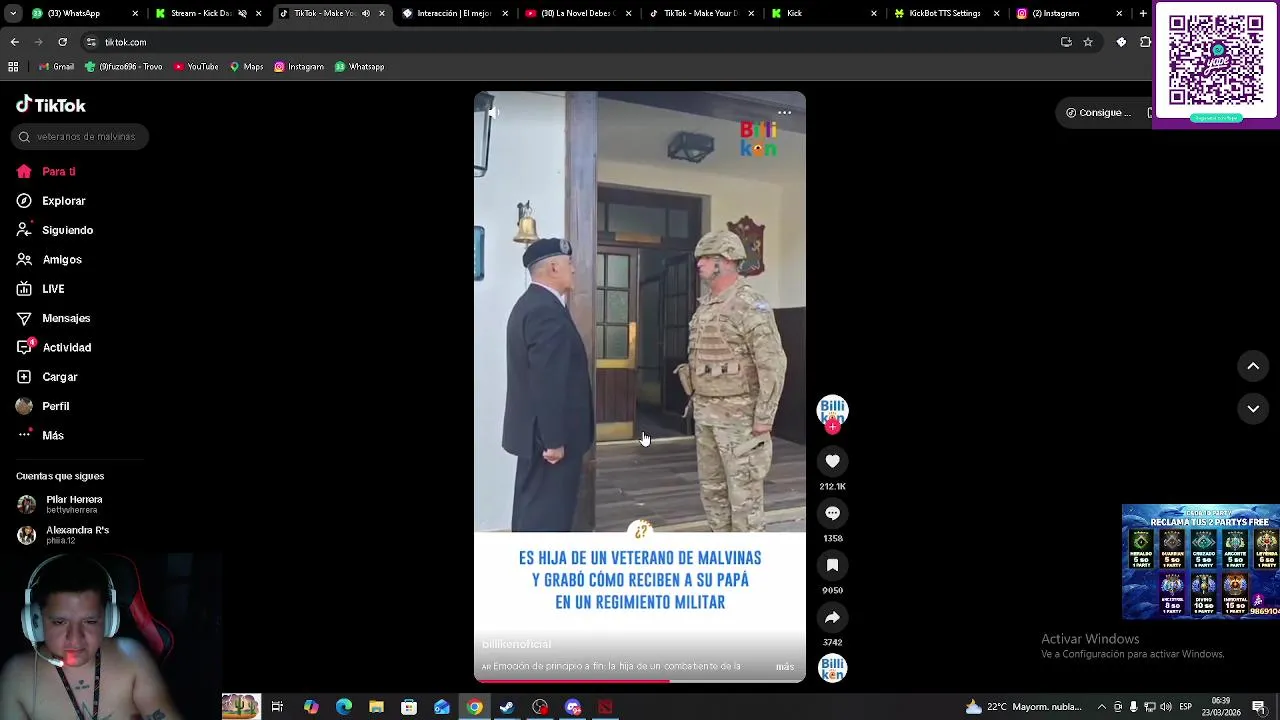Screen dimensions: 1280x720
Task: Mute the active TikTok tab audio icon
Action: tap(365, 14)
